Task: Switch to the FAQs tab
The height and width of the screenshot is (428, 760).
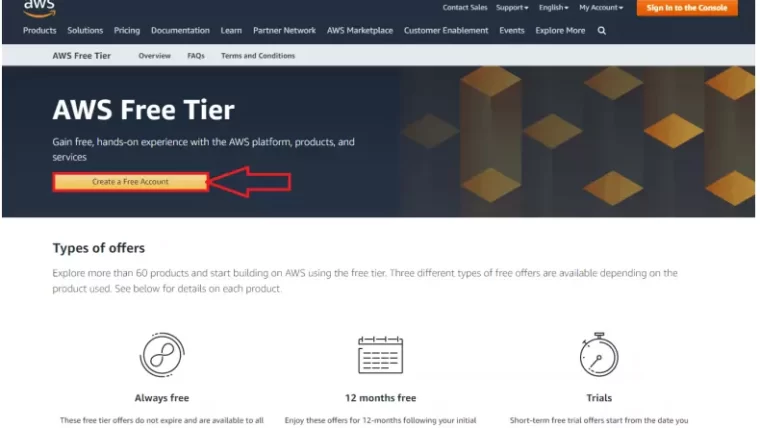Action: [196, 56]
